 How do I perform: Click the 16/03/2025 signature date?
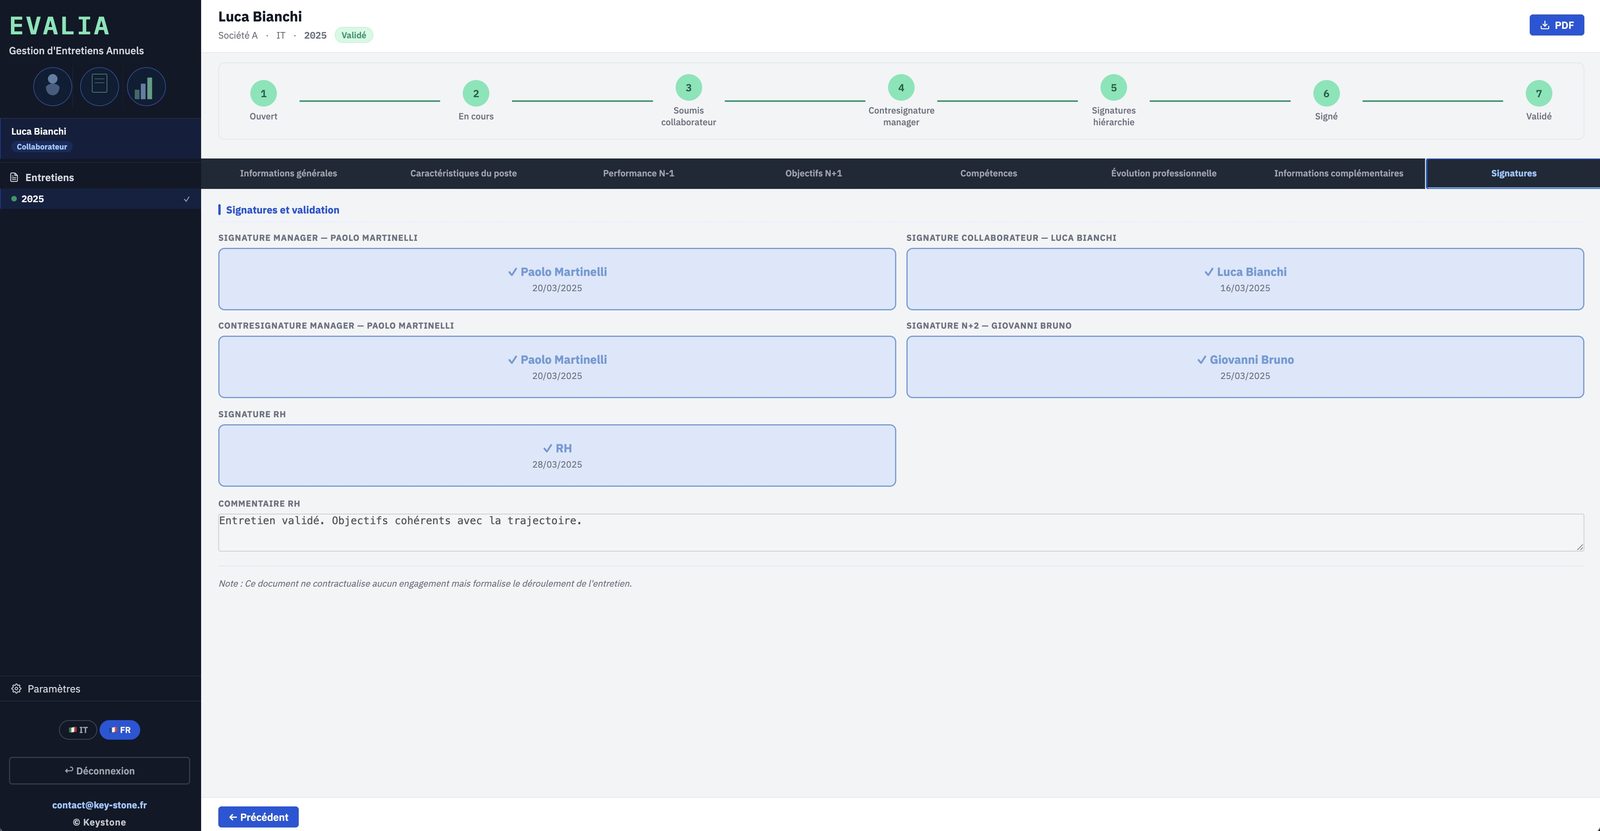(x=1245, y=288)
